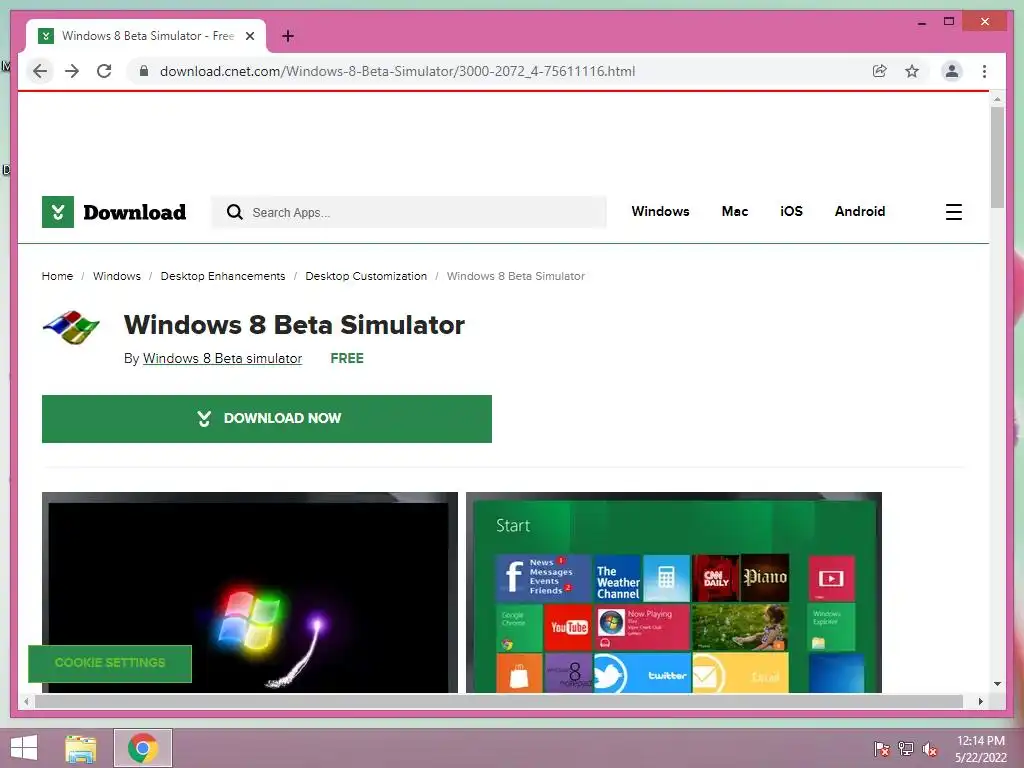Viewport: 1024px width, 768px height.
Task: Select the Windows 8 Beta Simulator tab
Action: click(146, 36)
